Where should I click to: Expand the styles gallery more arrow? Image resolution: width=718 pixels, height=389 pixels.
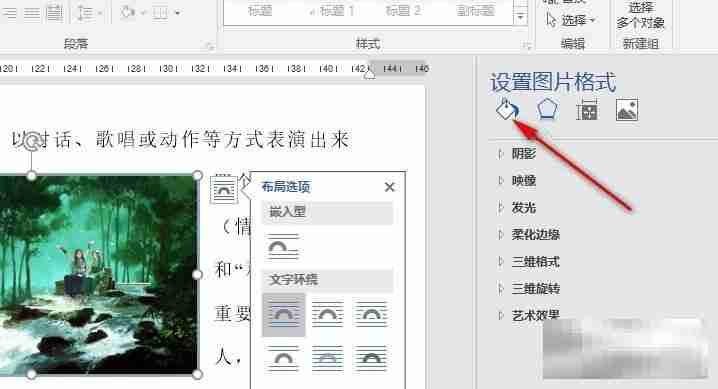520,18
